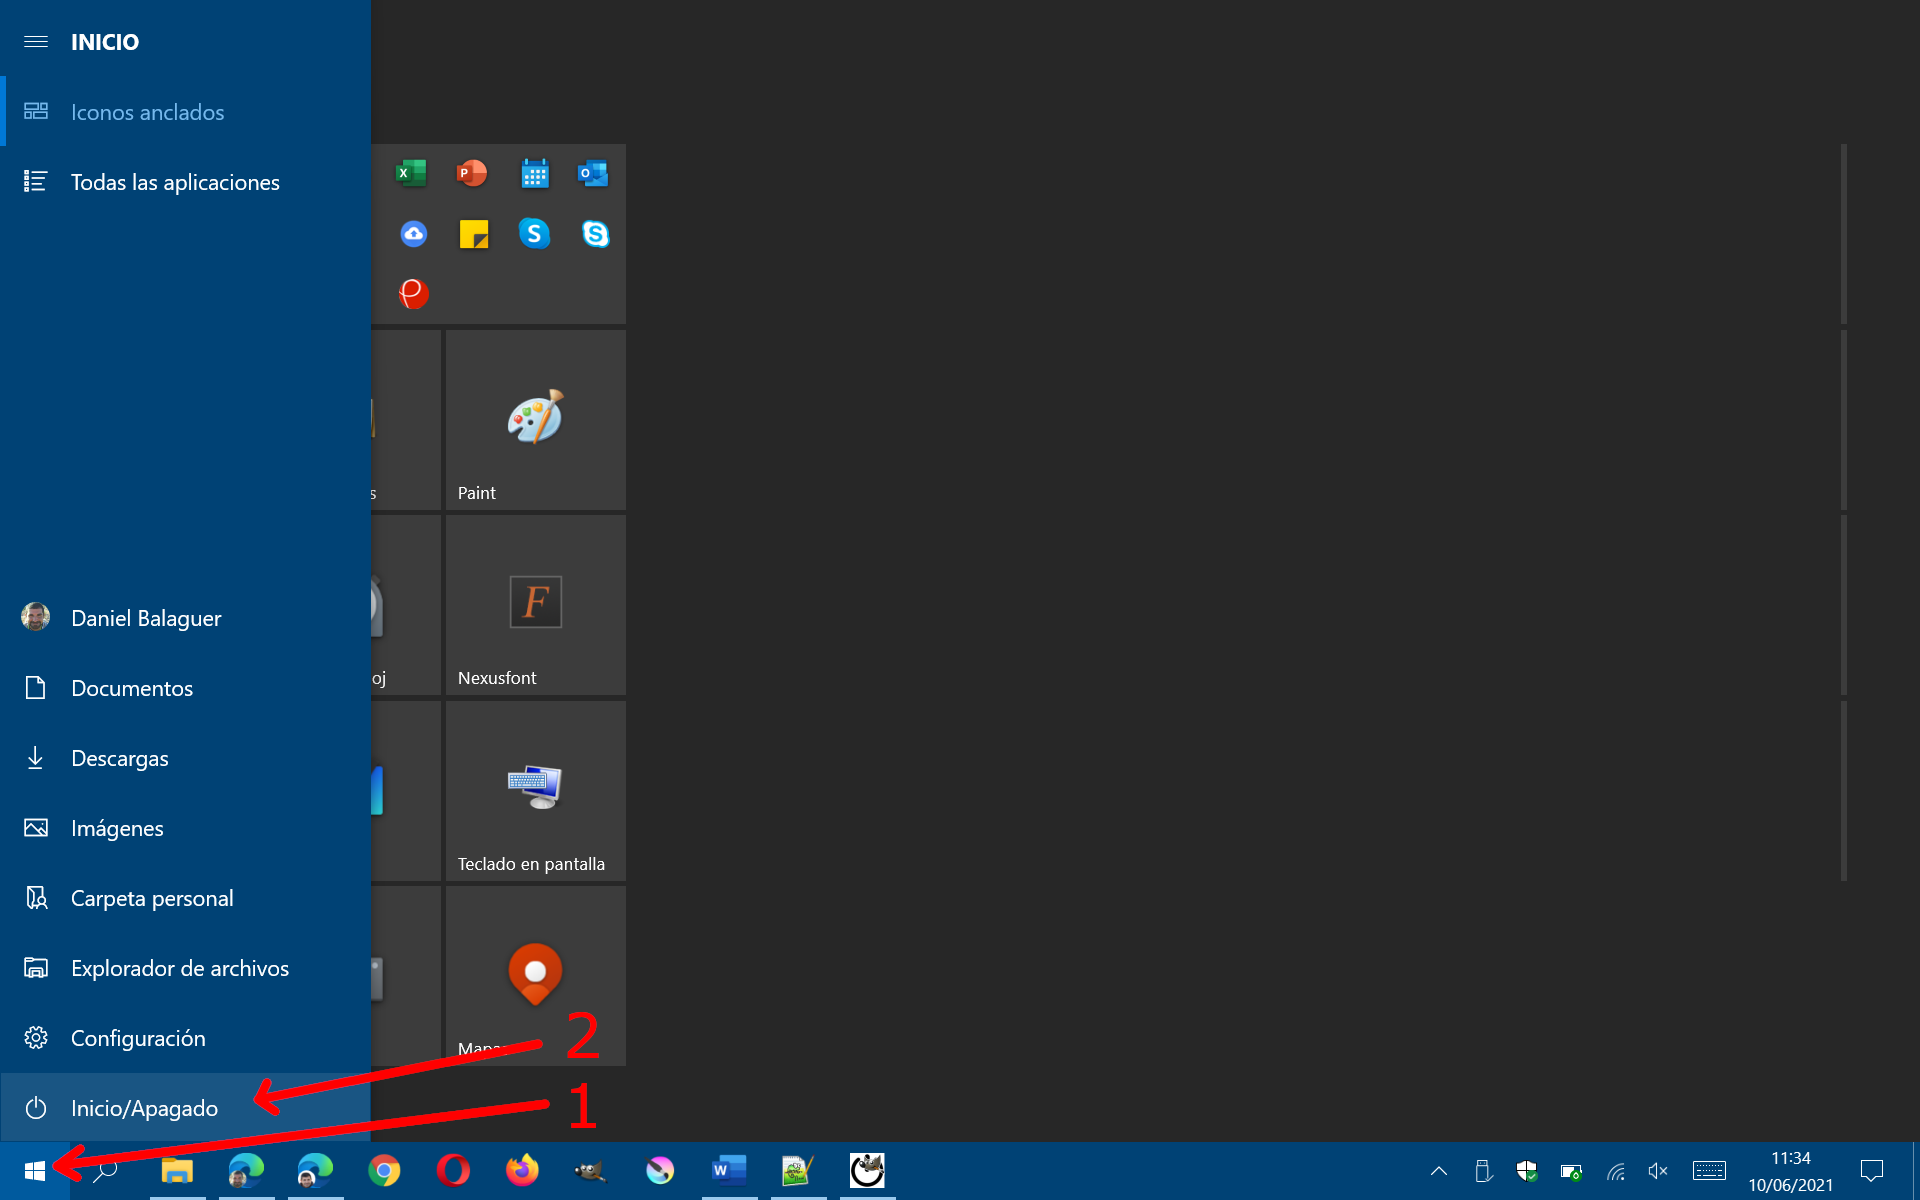
Task: Open Firefox from the taskbar
Action: tap(522, 1170)
